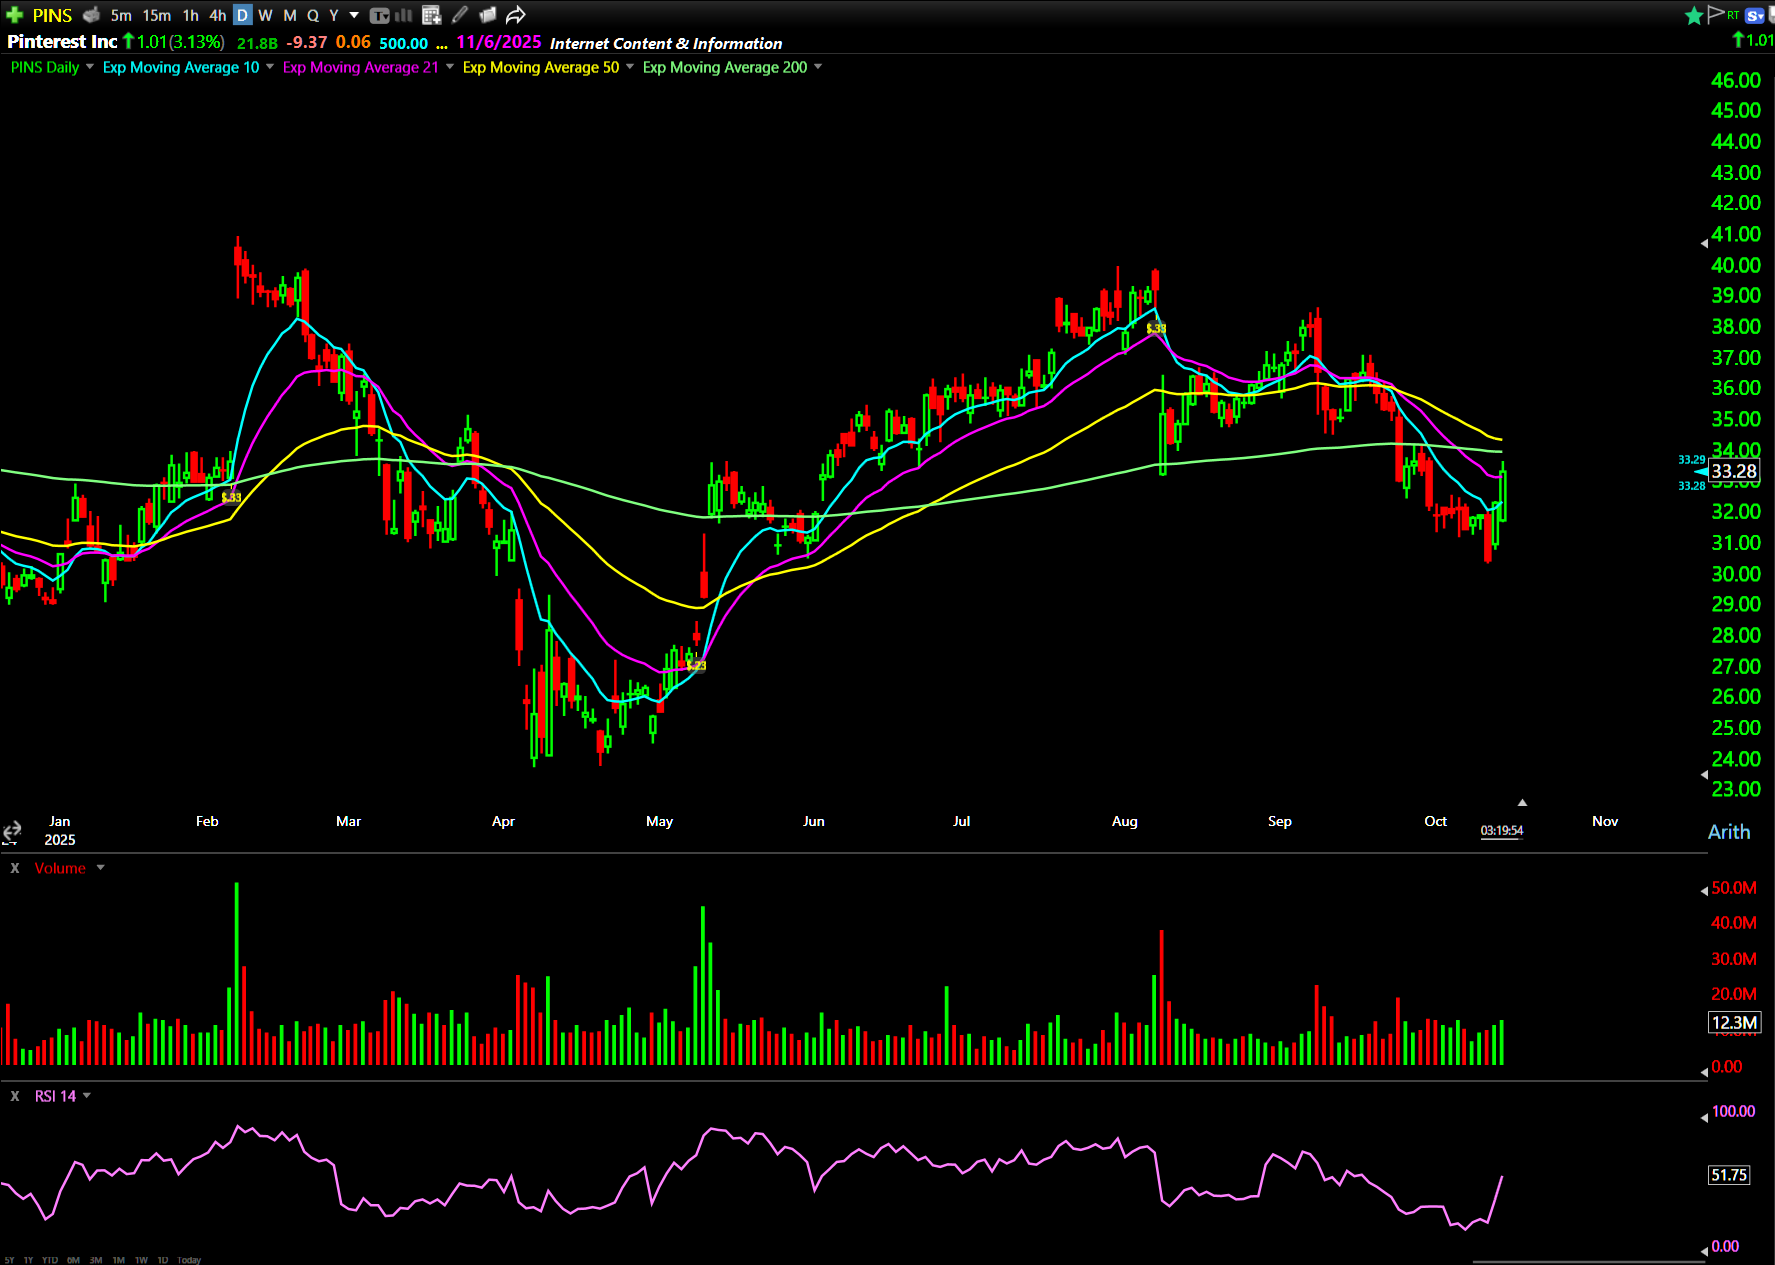Click the flag icon in top bar

[1716, 14]
